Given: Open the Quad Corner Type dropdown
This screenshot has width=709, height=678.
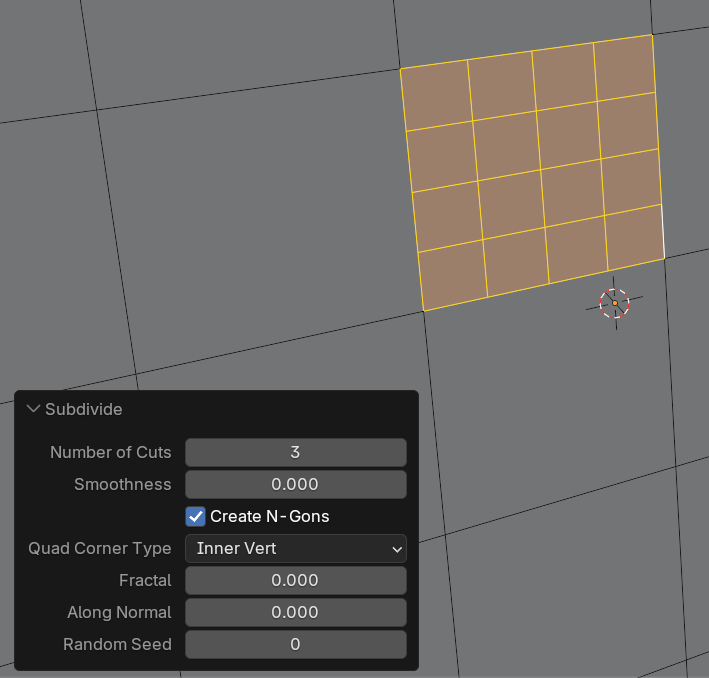Looking at the screenshot, I should click(296, 549).
